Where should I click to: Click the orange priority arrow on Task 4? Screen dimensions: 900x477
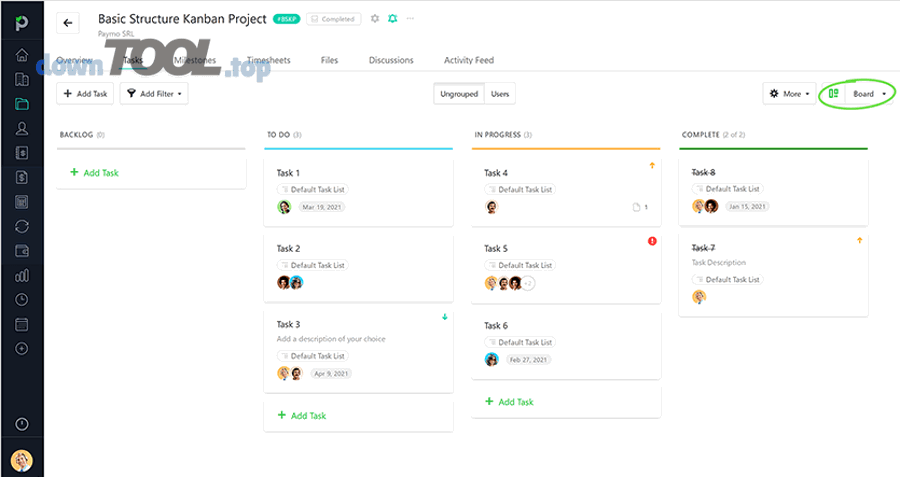tap(652, 165)
